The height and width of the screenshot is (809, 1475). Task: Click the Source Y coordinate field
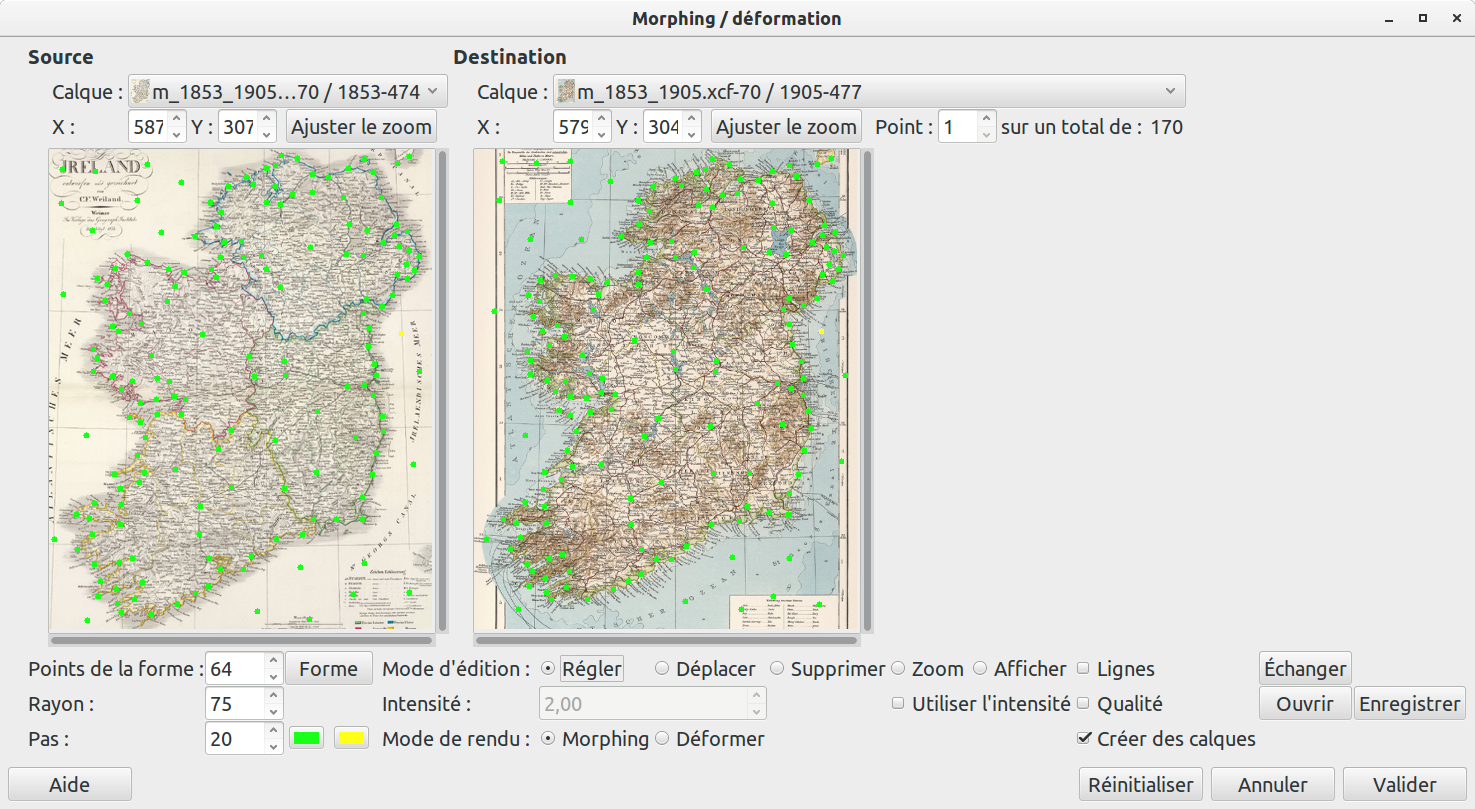coord(237,127)
